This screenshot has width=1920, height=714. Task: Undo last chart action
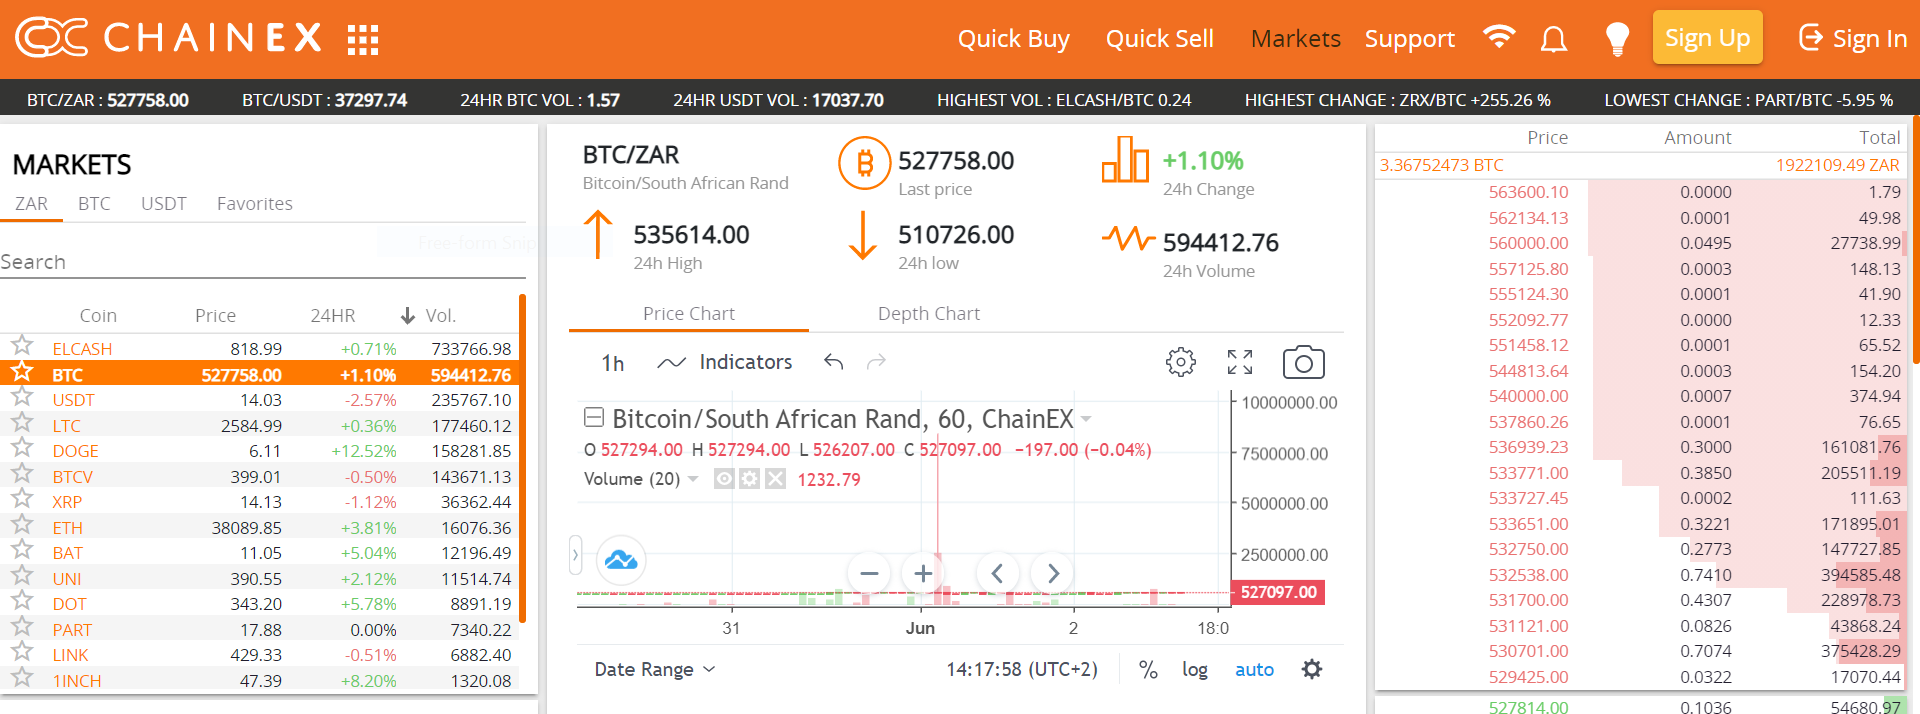(x=834, y=361)
